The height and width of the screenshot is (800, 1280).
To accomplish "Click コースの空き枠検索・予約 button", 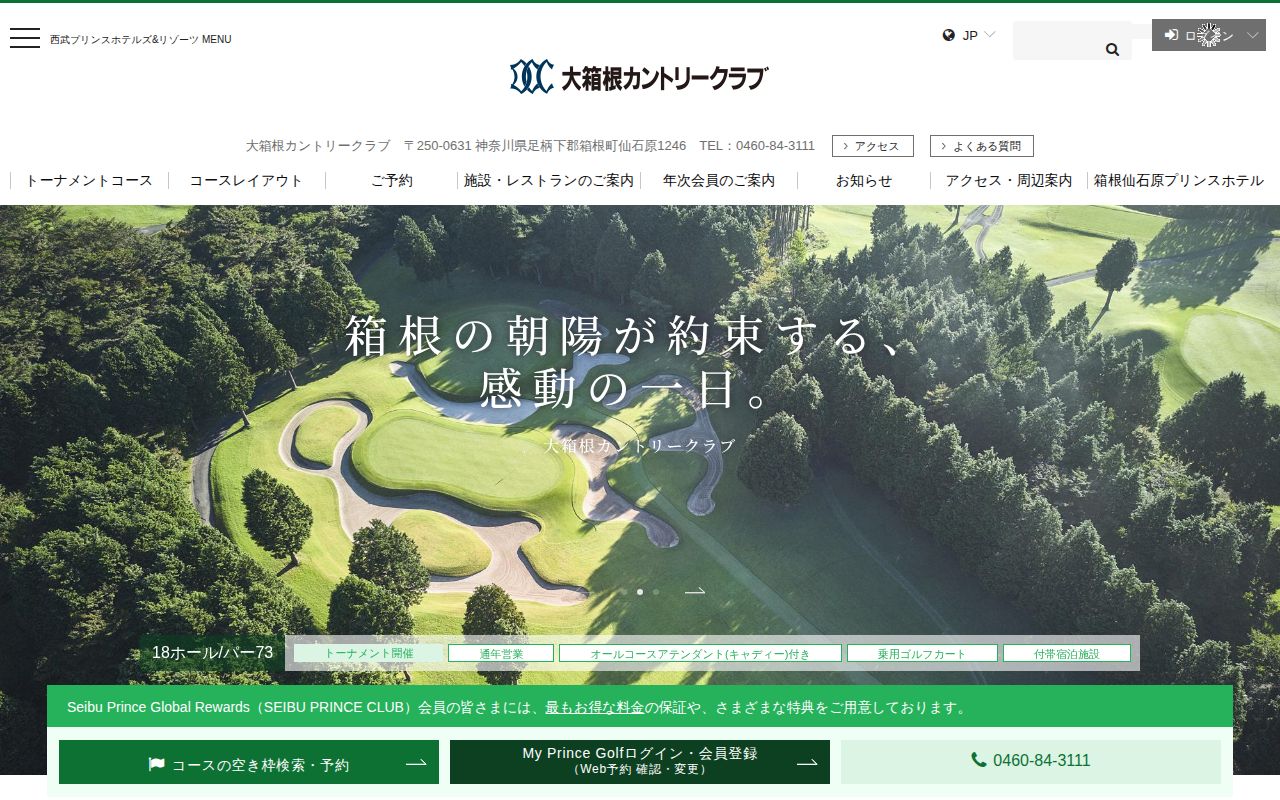I will [x=249, y=762].
